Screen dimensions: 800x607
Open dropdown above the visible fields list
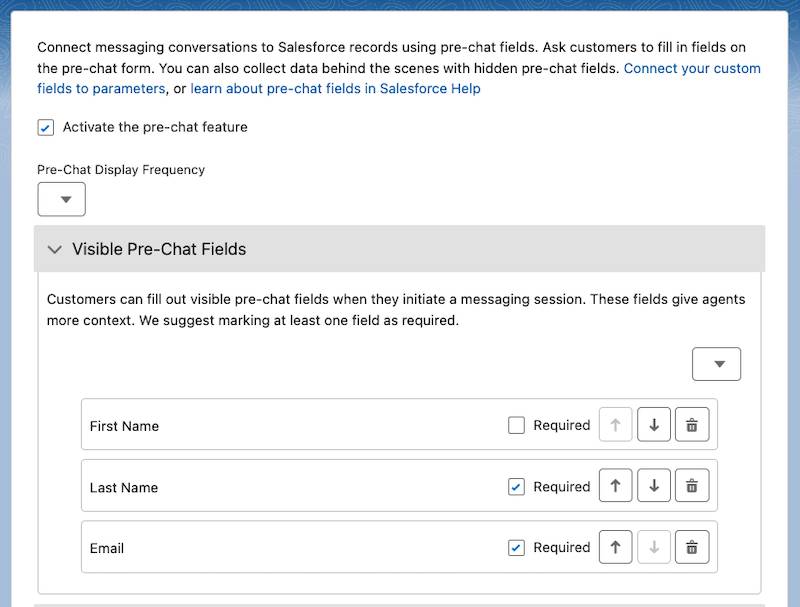[716, 364]
